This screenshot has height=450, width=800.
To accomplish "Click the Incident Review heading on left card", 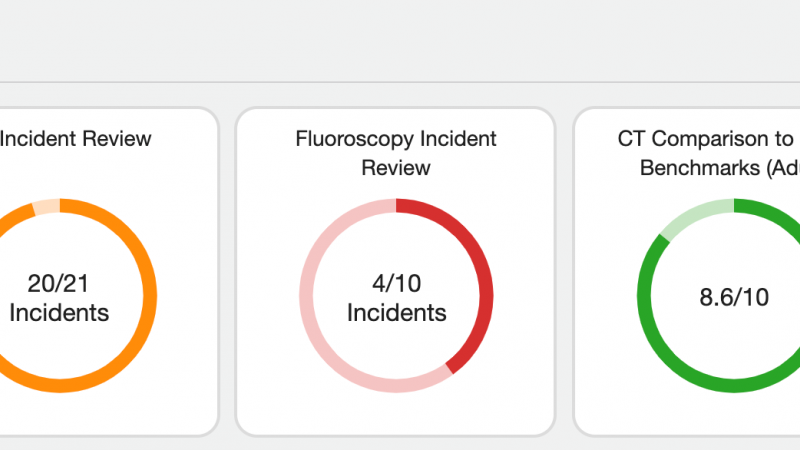I will pos(76,139).
